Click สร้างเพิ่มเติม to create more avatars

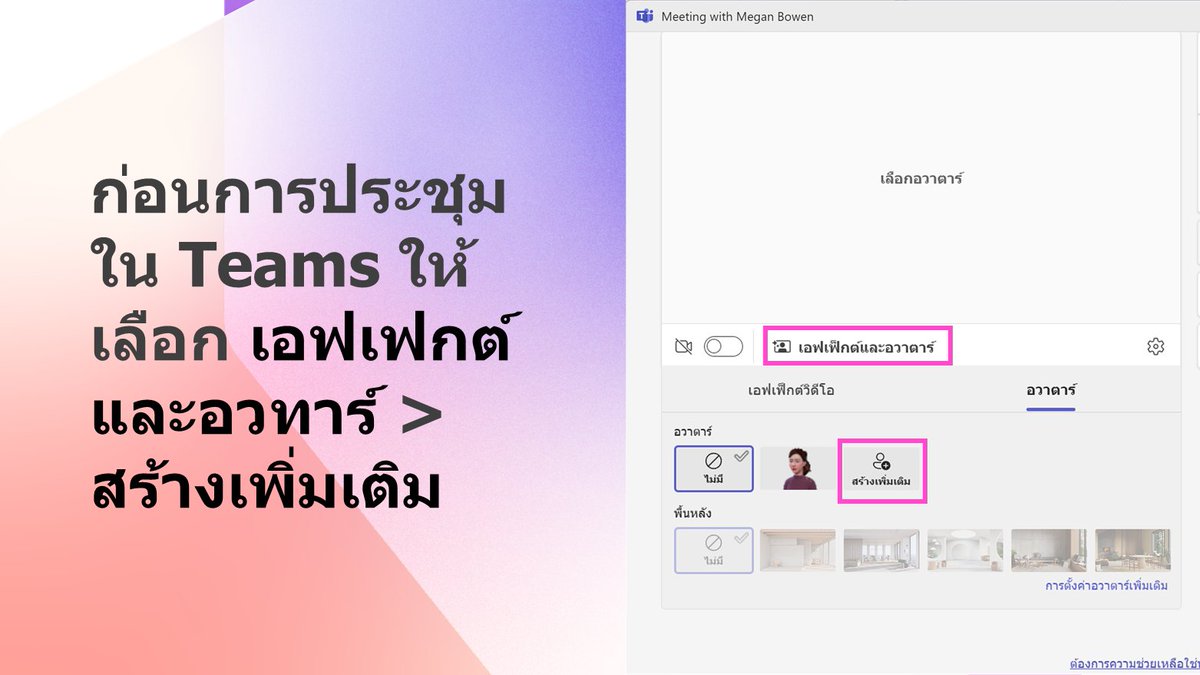pos(881,469)
